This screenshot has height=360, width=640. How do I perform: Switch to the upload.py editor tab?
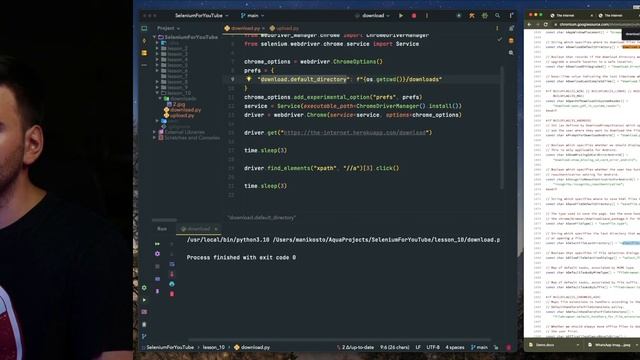[284, 28]
